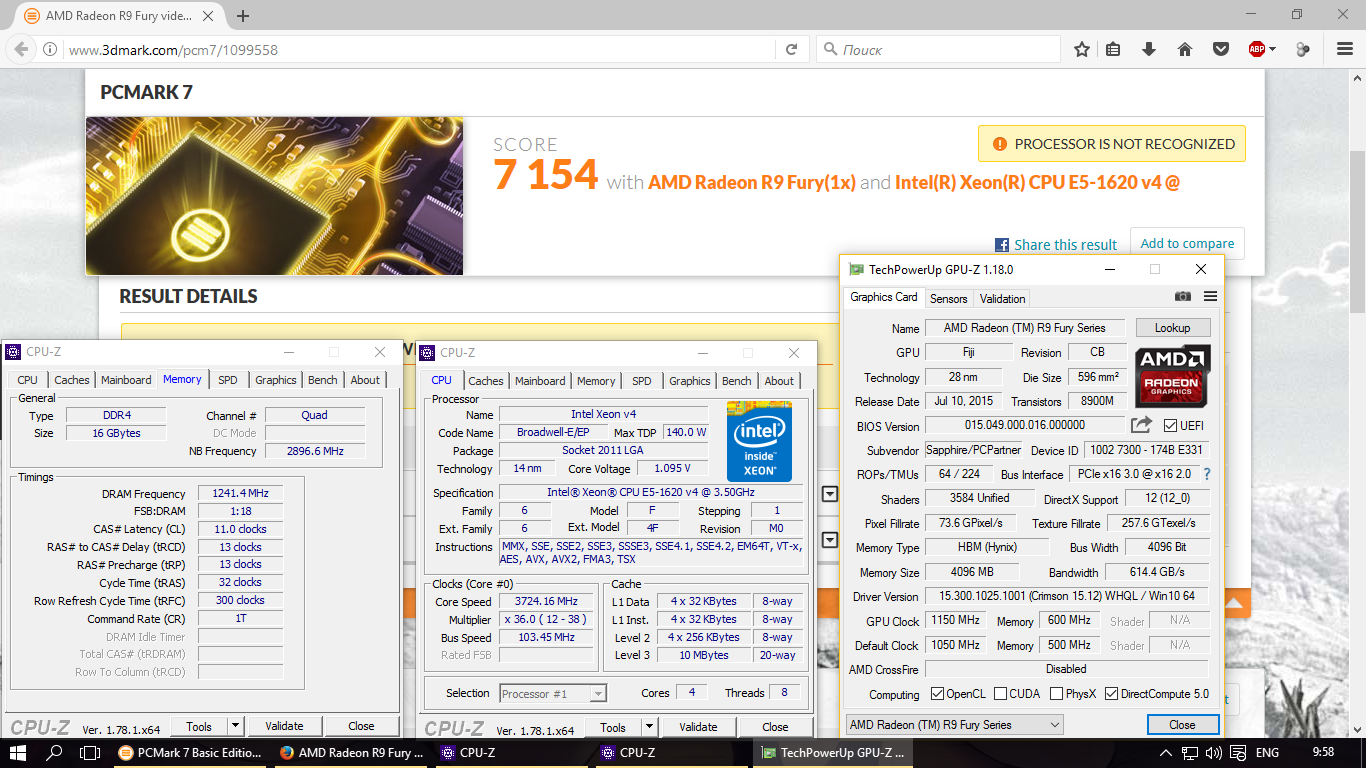This screenshot has height=768, width=1366.
Task: Click the Bus Interface question mark icon
Action: (1207, 474)
